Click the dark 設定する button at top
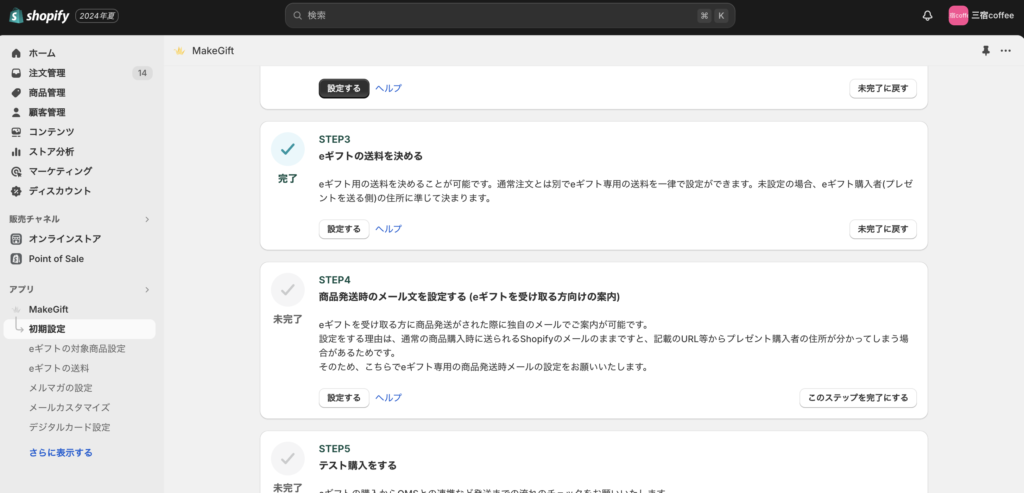Screen dimensions: 1024x493 tap(344, 88)
